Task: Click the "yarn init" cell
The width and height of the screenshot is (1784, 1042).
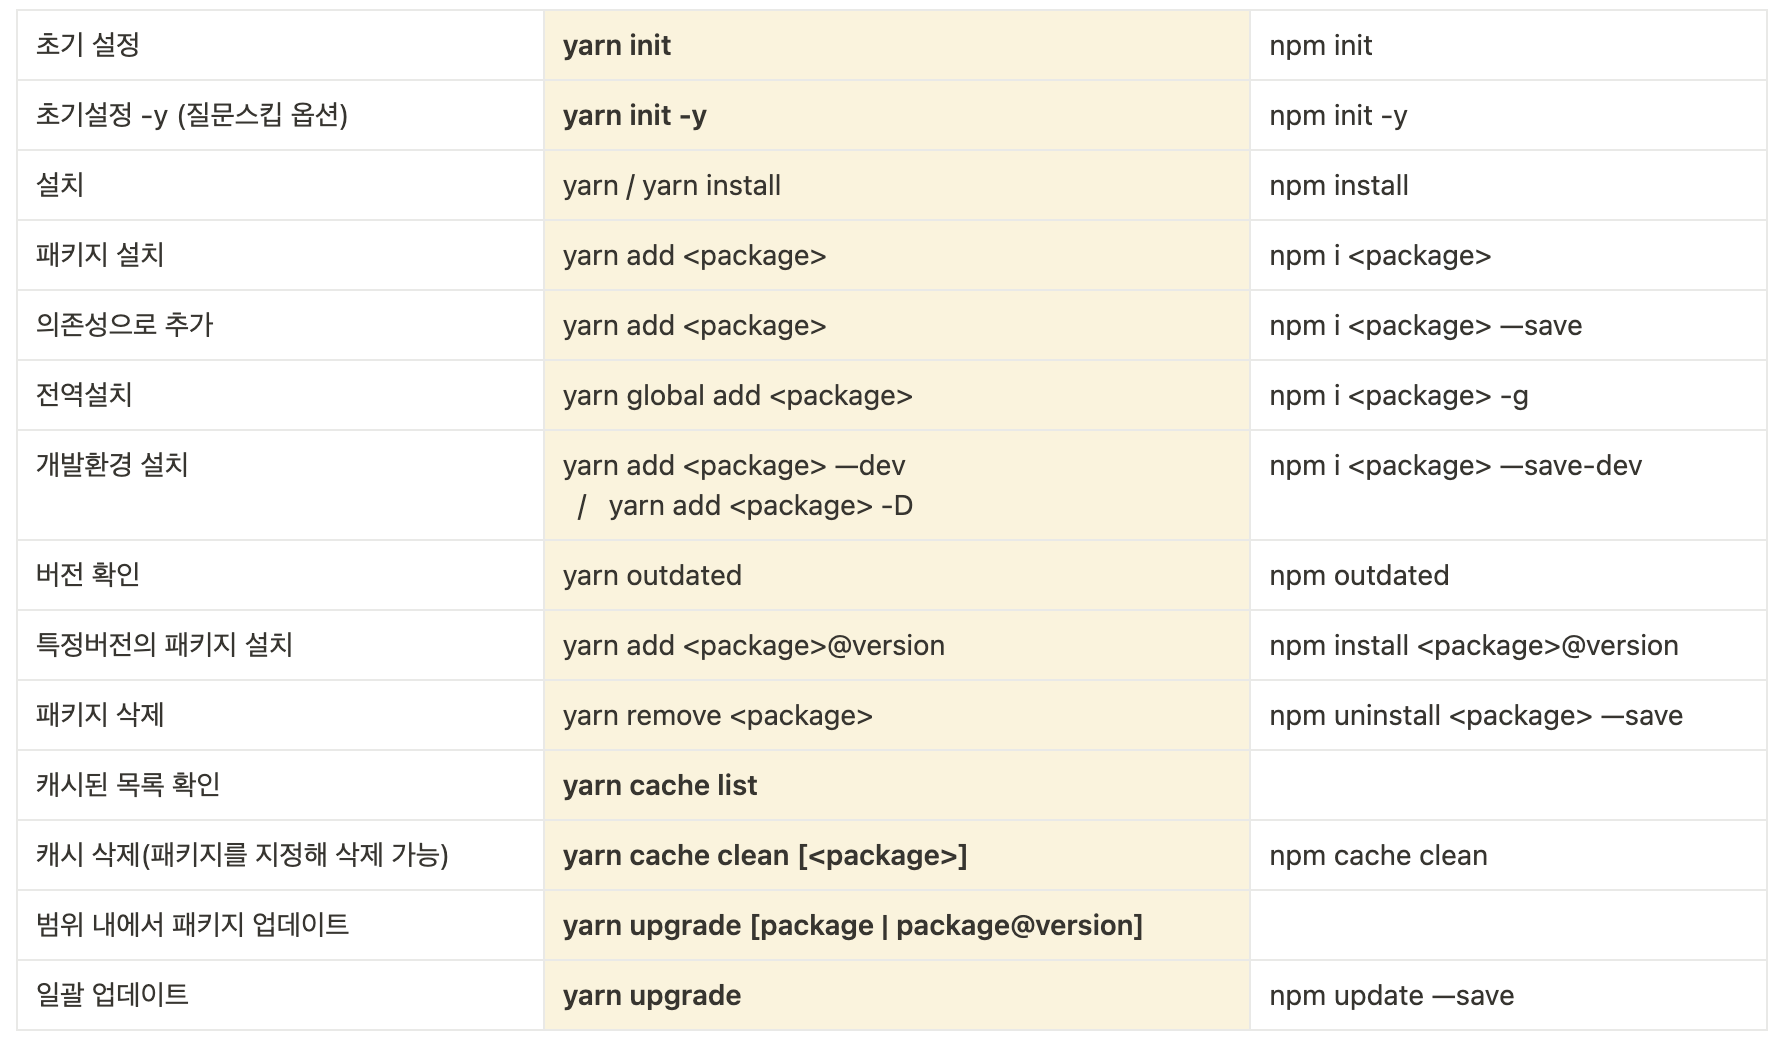Action: pyautogui.click(x=617, y=46)
